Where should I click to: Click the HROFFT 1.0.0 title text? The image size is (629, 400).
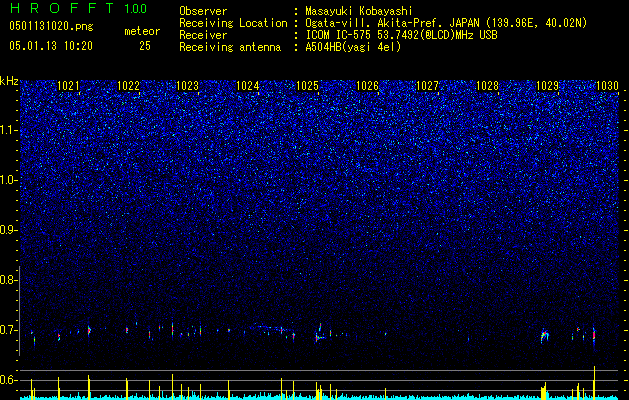(78, 8)
